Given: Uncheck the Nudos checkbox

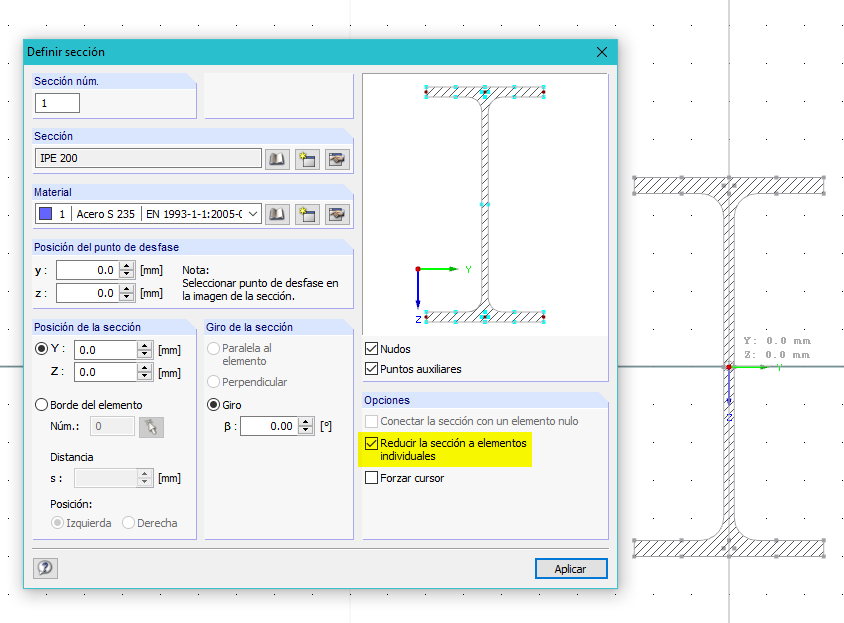Looking at the screenshot, I should 371,348.
